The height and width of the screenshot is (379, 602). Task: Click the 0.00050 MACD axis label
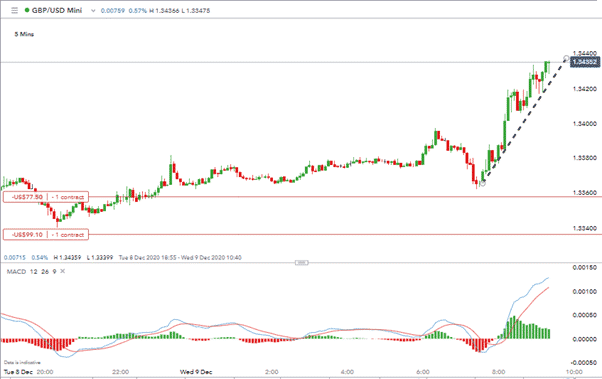pos(585,315)
